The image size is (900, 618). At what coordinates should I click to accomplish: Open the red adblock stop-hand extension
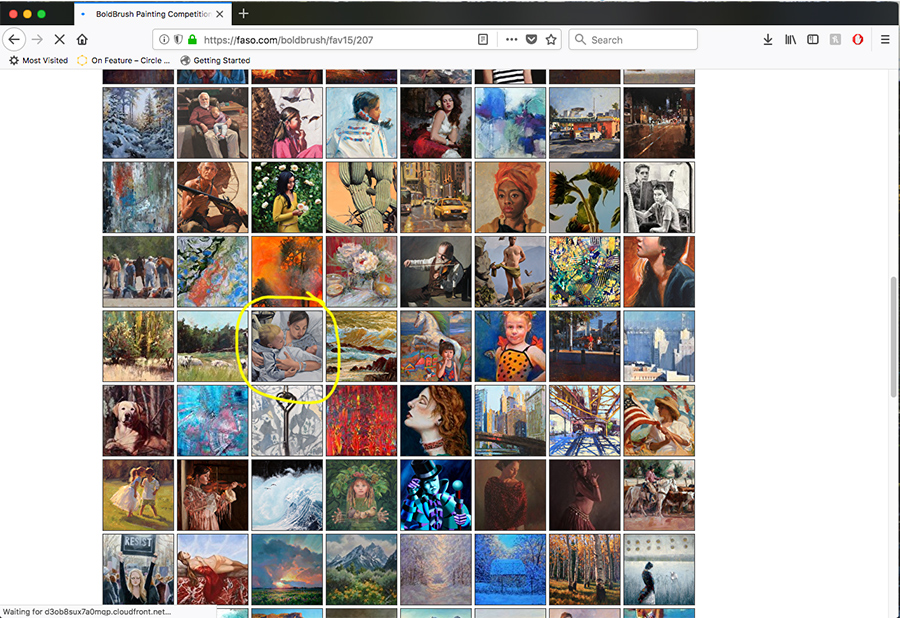tap(858, 40)
